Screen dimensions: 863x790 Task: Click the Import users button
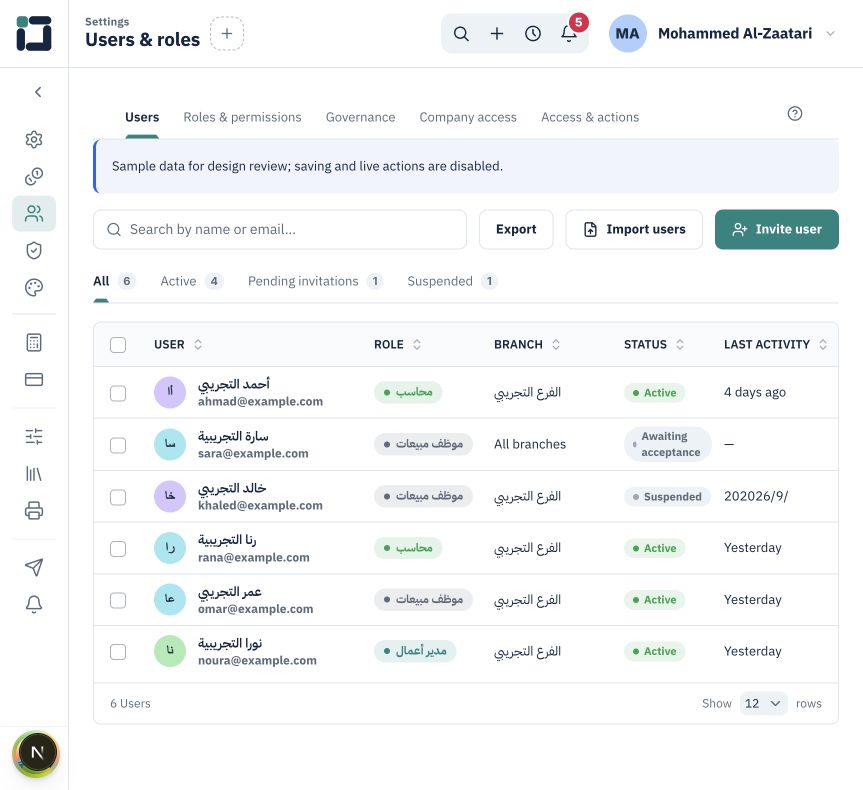click(634, 229)
